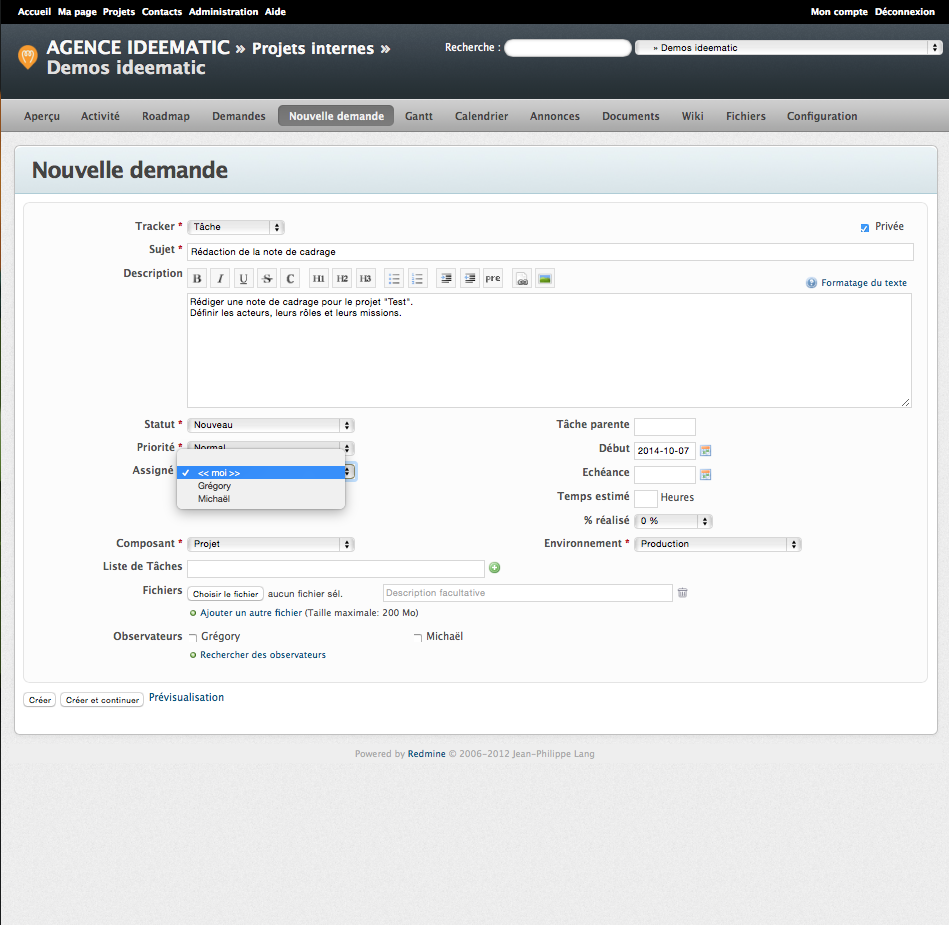Click the Temps estimé hours field
The width and height of the screenshot is (949, 925).
pos(646,498)
